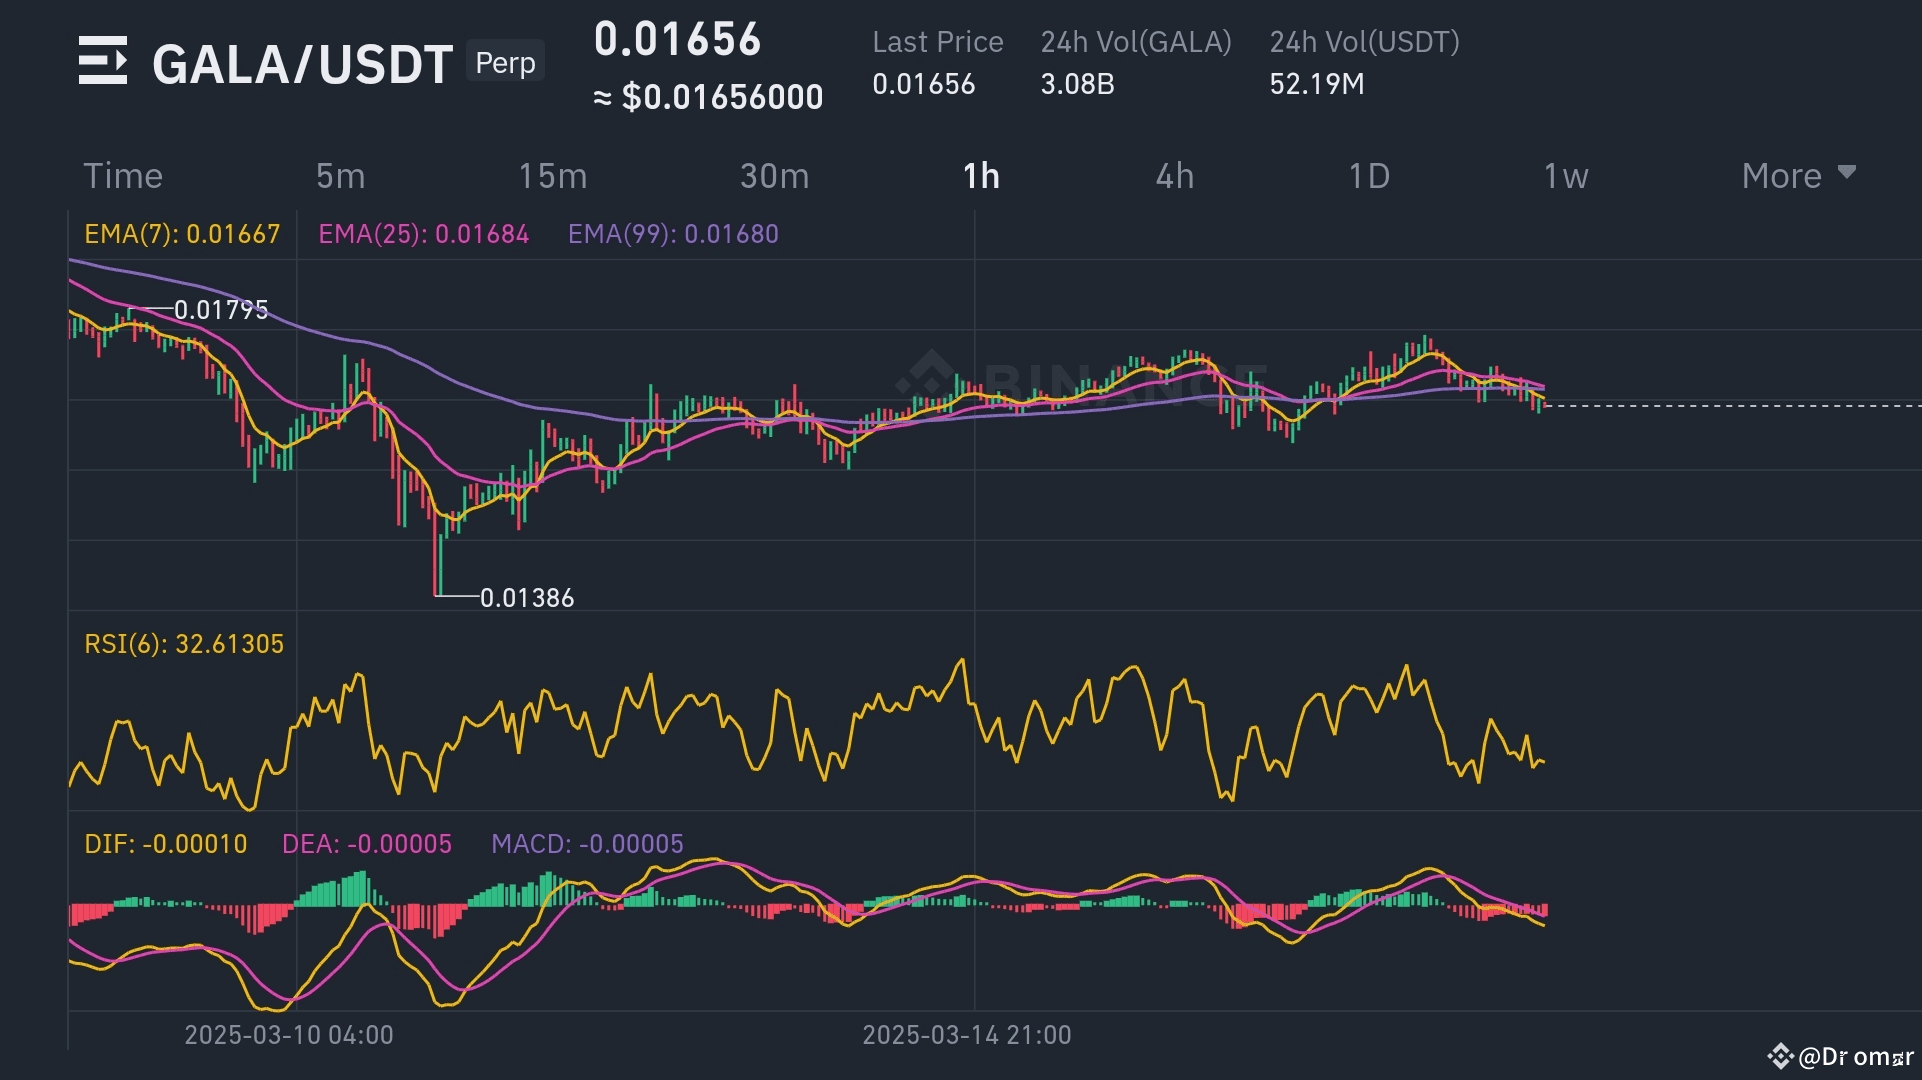Click the EMA(7) indicator label

pyautogui.click(x=182, y=234)
